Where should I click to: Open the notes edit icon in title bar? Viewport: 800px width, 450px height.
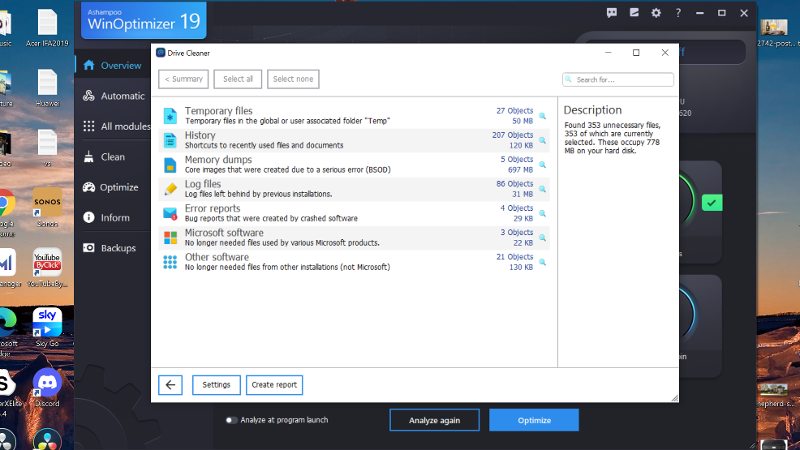tap(634, 13)
